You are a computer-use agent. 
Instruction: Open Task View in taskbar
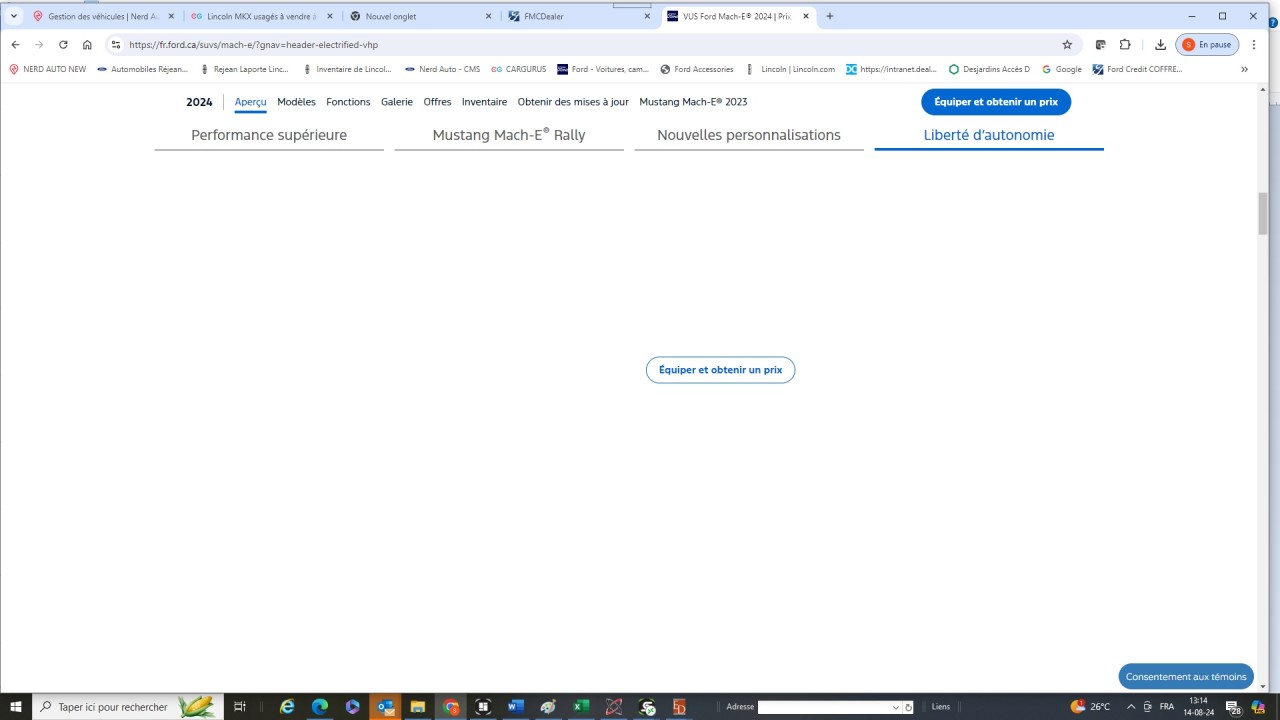(240, 707)
